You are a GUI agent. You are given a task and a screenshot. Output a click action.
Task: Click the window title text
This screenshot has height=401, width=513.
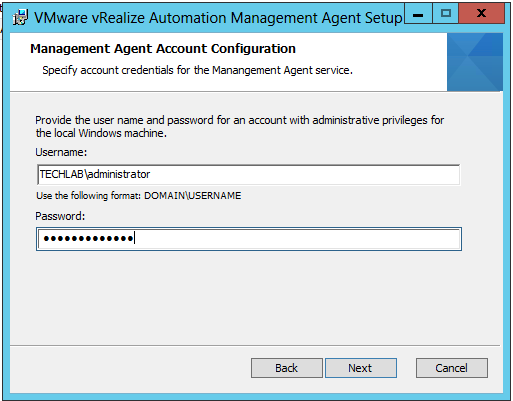[218, 18]
